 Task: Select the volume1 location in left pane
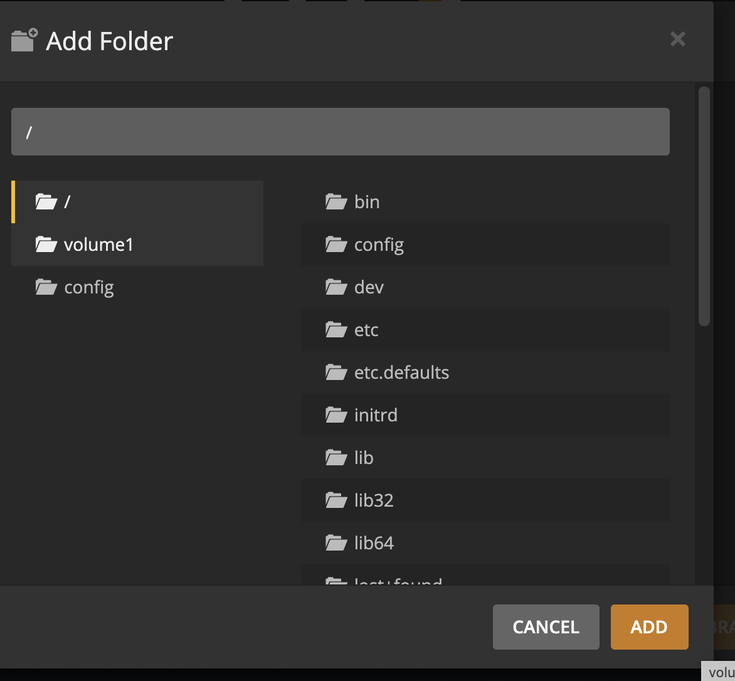point(98,244)
